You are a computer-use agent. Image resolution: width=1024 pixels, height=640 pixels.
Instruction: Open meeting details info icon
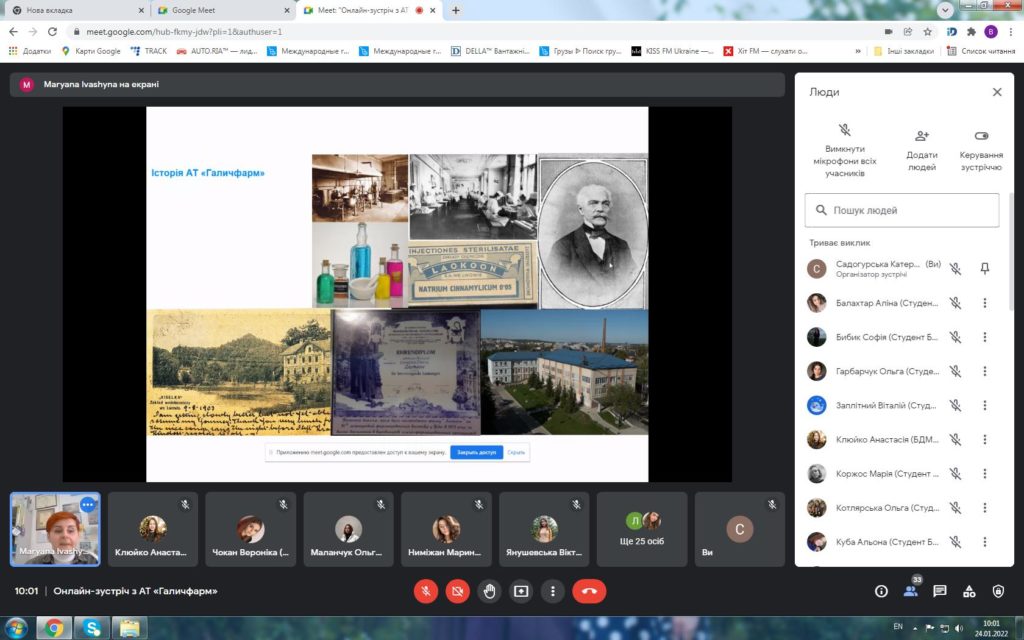pos(881,591)
